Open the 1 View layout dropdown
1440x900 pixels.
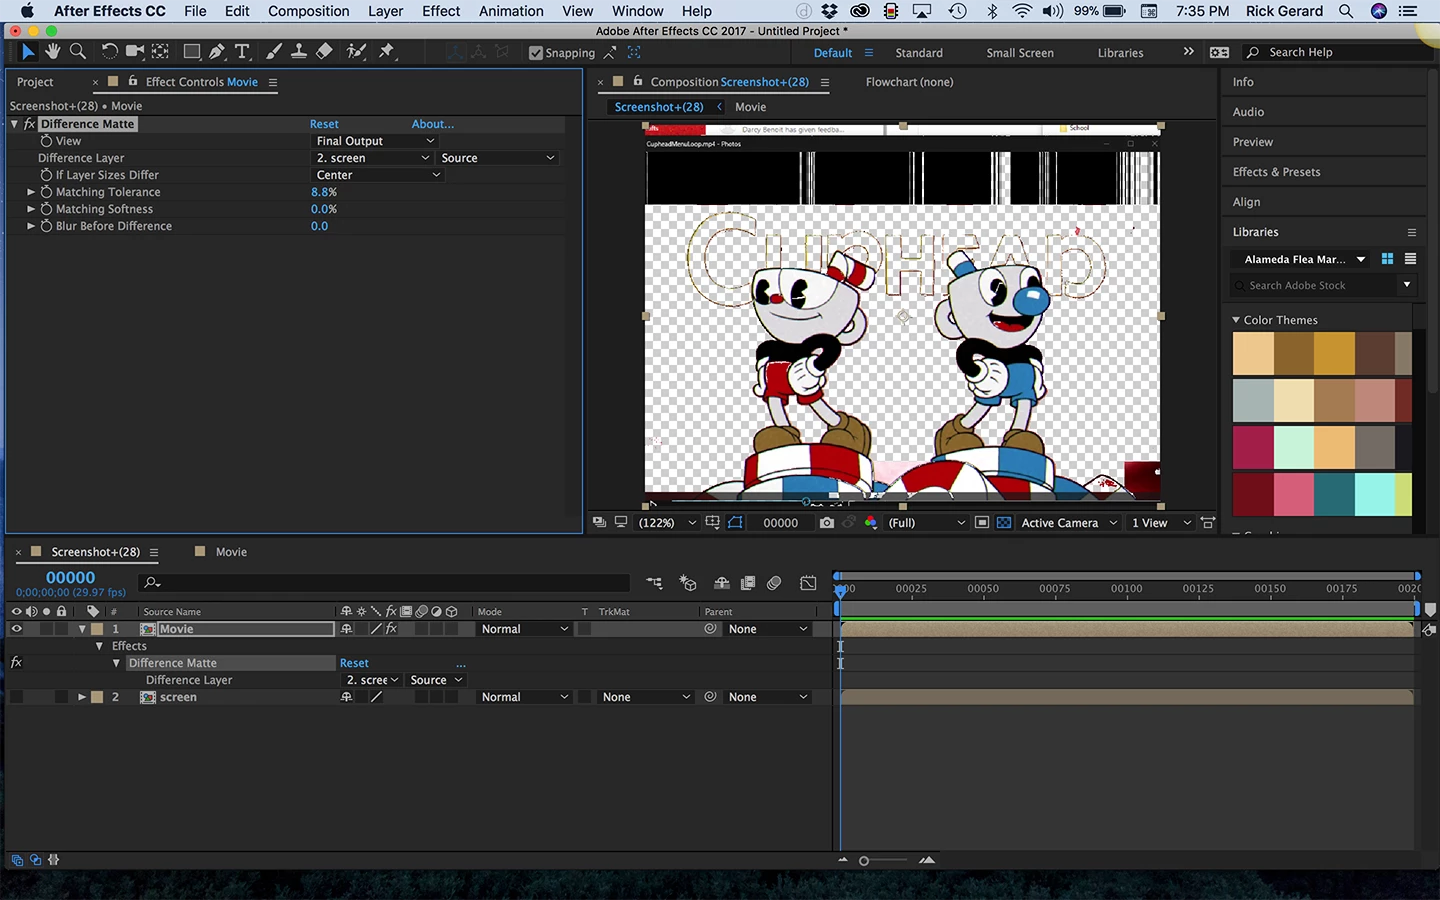coord(1160,523)
